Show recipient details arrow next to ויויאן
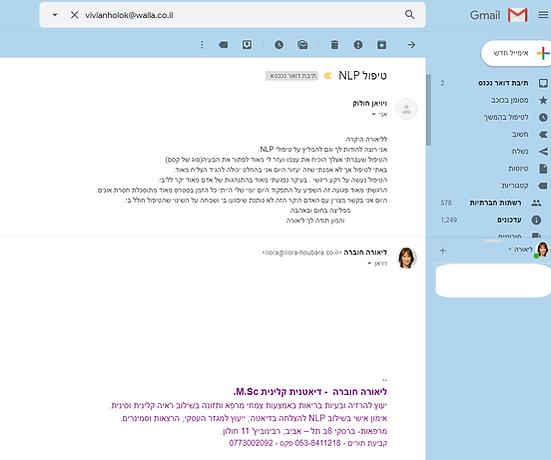Screen dimensions: 551x460 pos(369,263)
